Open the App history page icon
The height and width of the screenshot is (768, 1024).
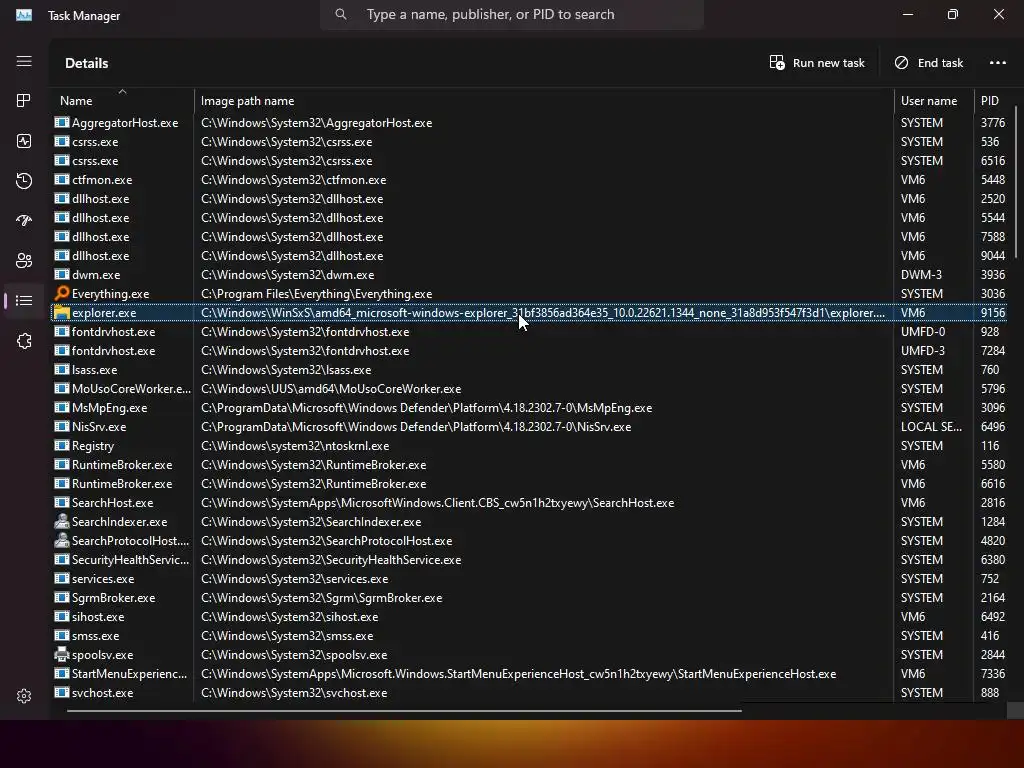[x=24, y=181]
